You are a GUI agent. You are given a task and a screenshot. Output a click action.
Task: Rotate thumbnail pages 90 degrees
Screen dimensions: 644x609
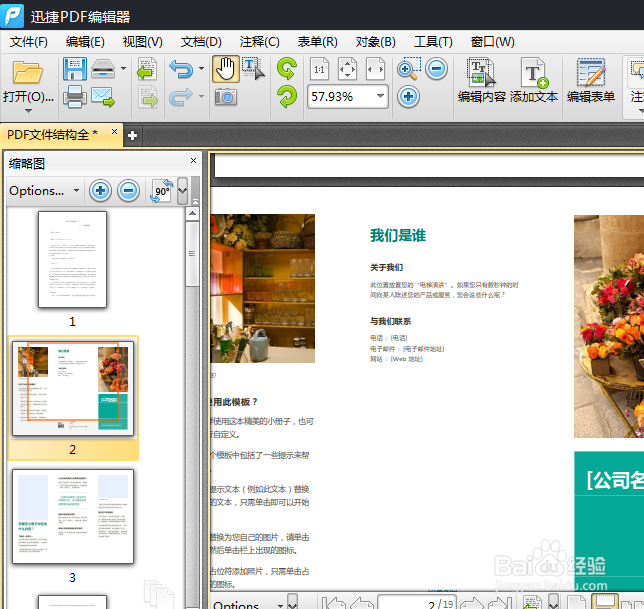click(162, 191)
